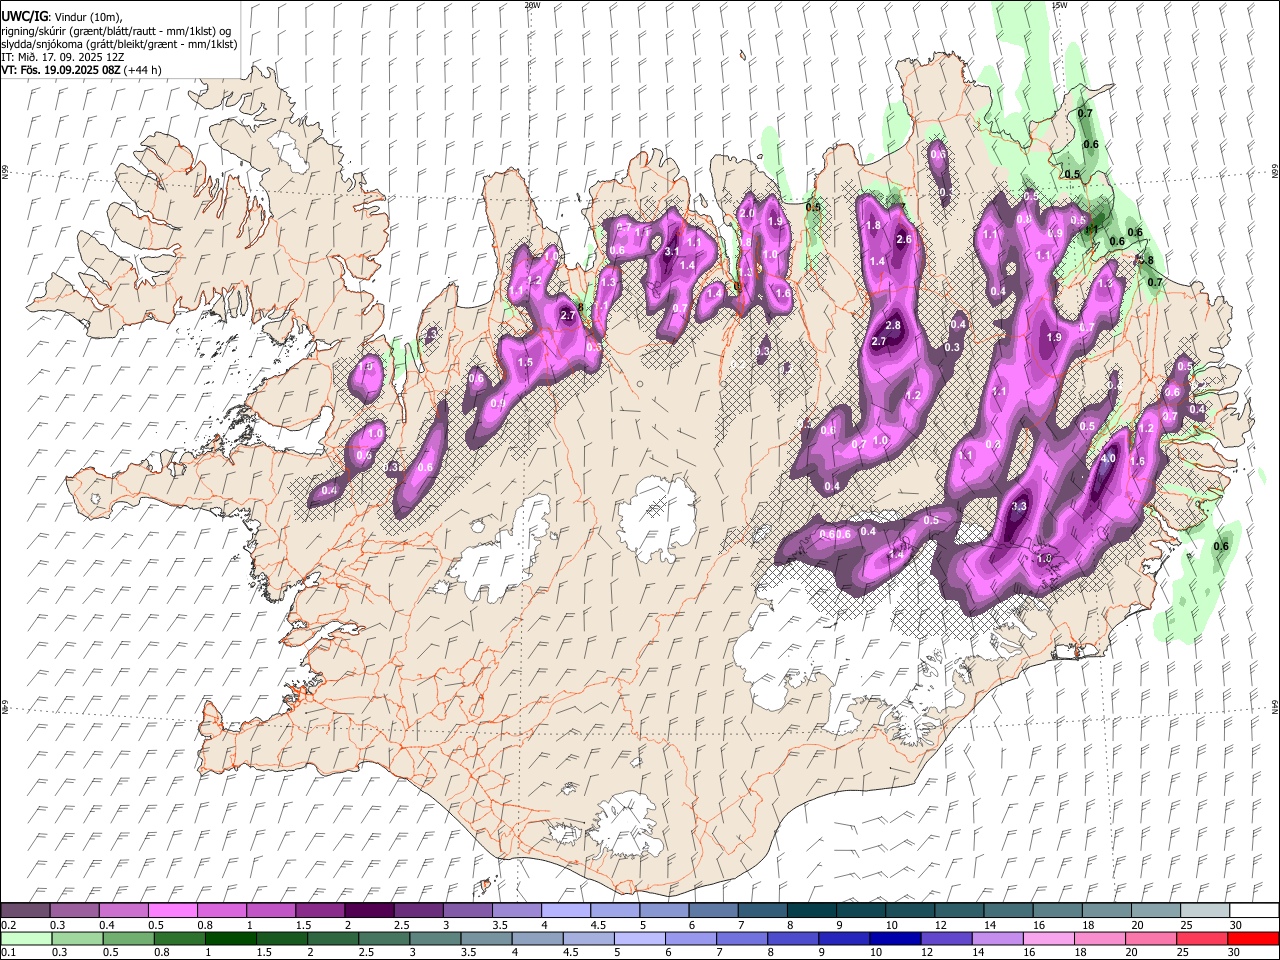Click the "0.1" label on the rain scale
Screen dimensions: 1280x960
coord(7,952)
